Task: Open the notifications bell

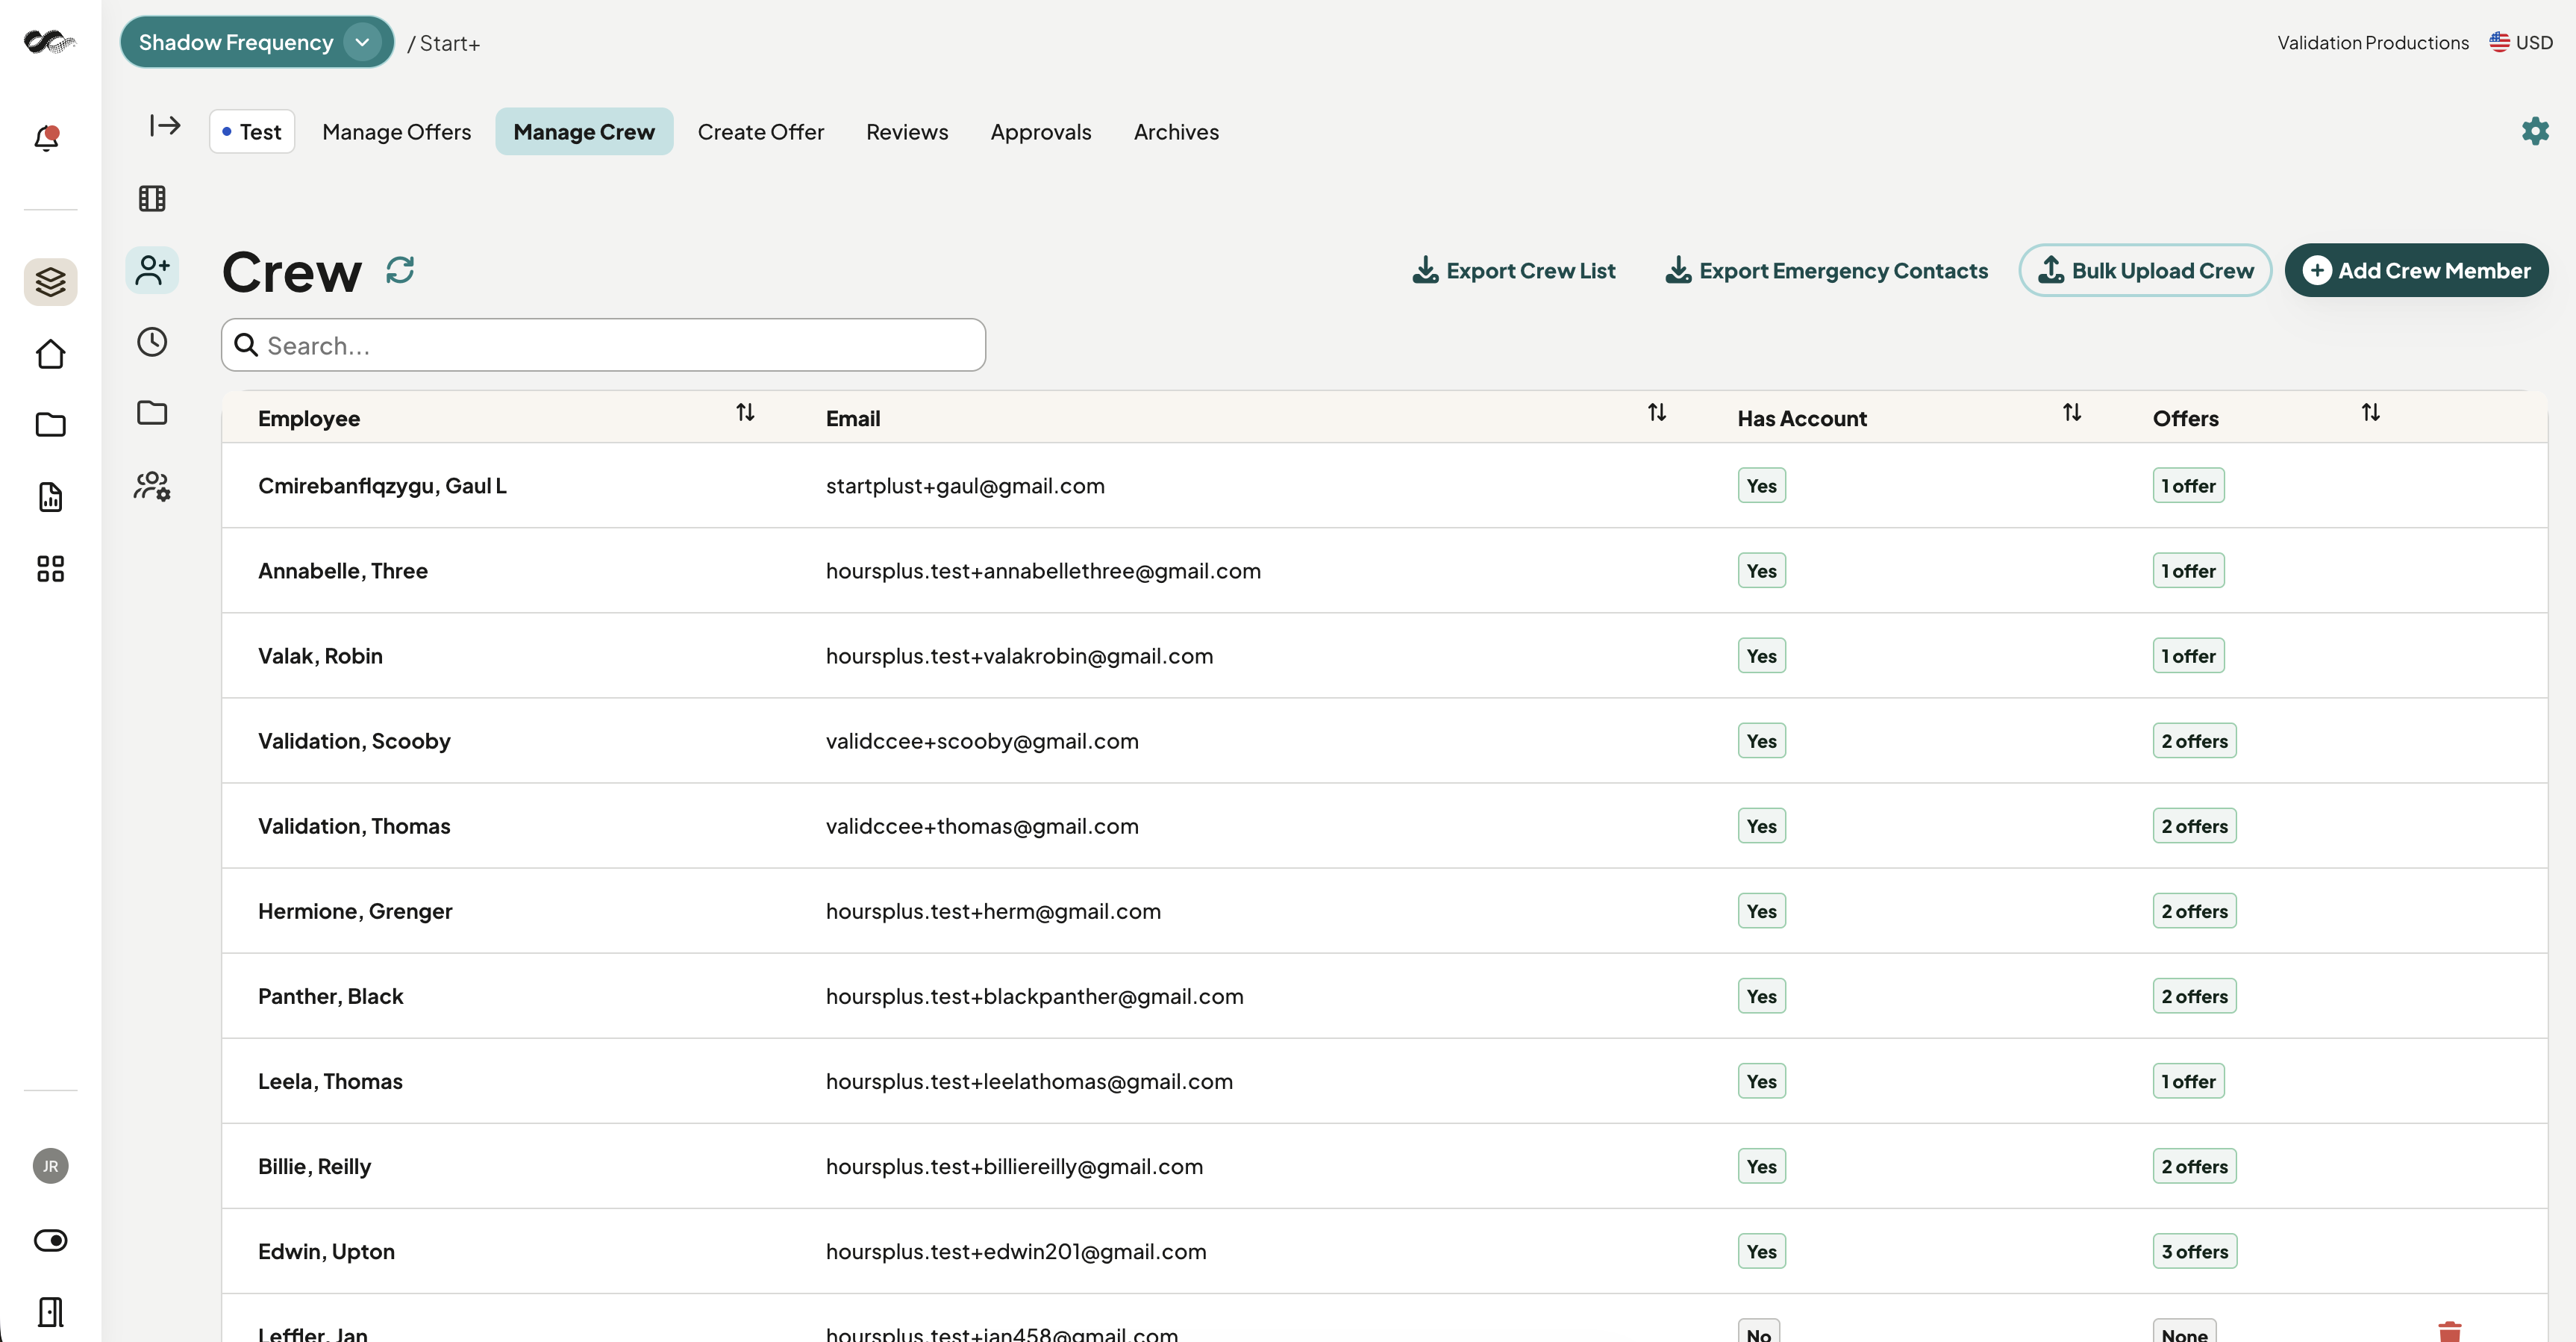Action: [x=47, y=138]
